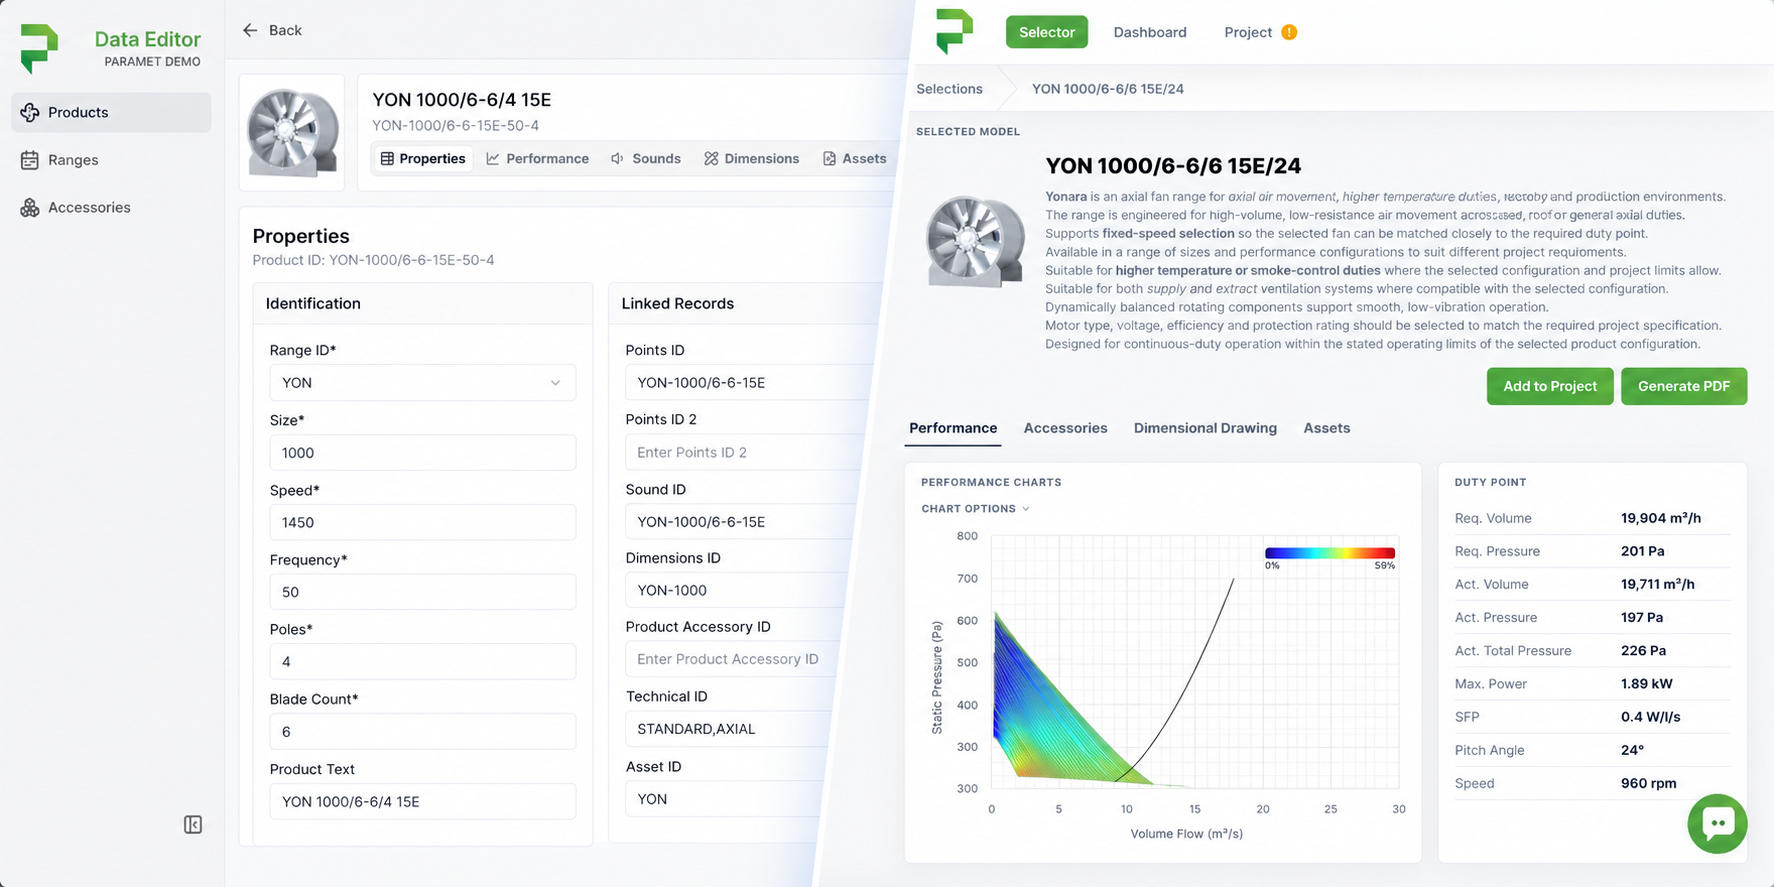Click the Selections breadcrumb link
Screen dimensions: 1774x887
pyautogui.click(x=949, y=89)
